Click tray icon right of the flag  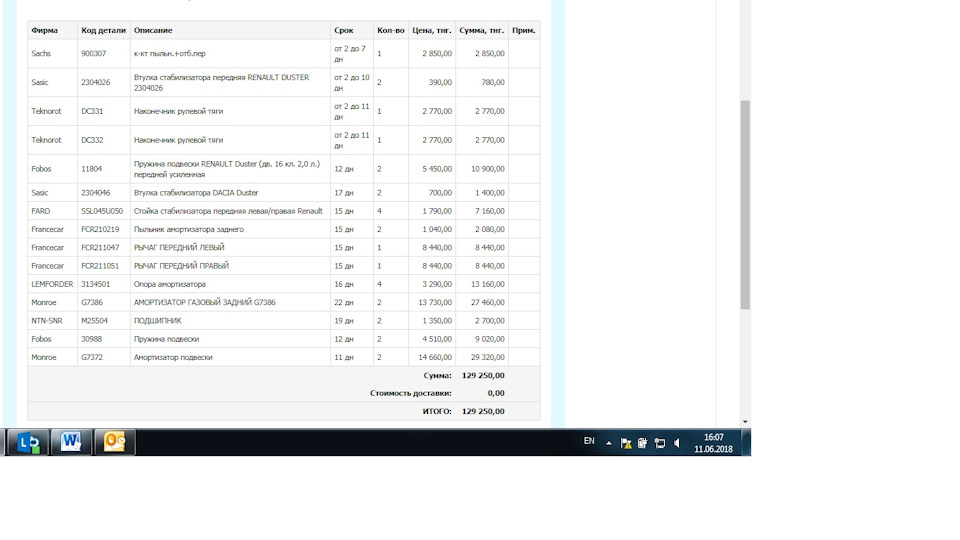(x=643, y=443)
